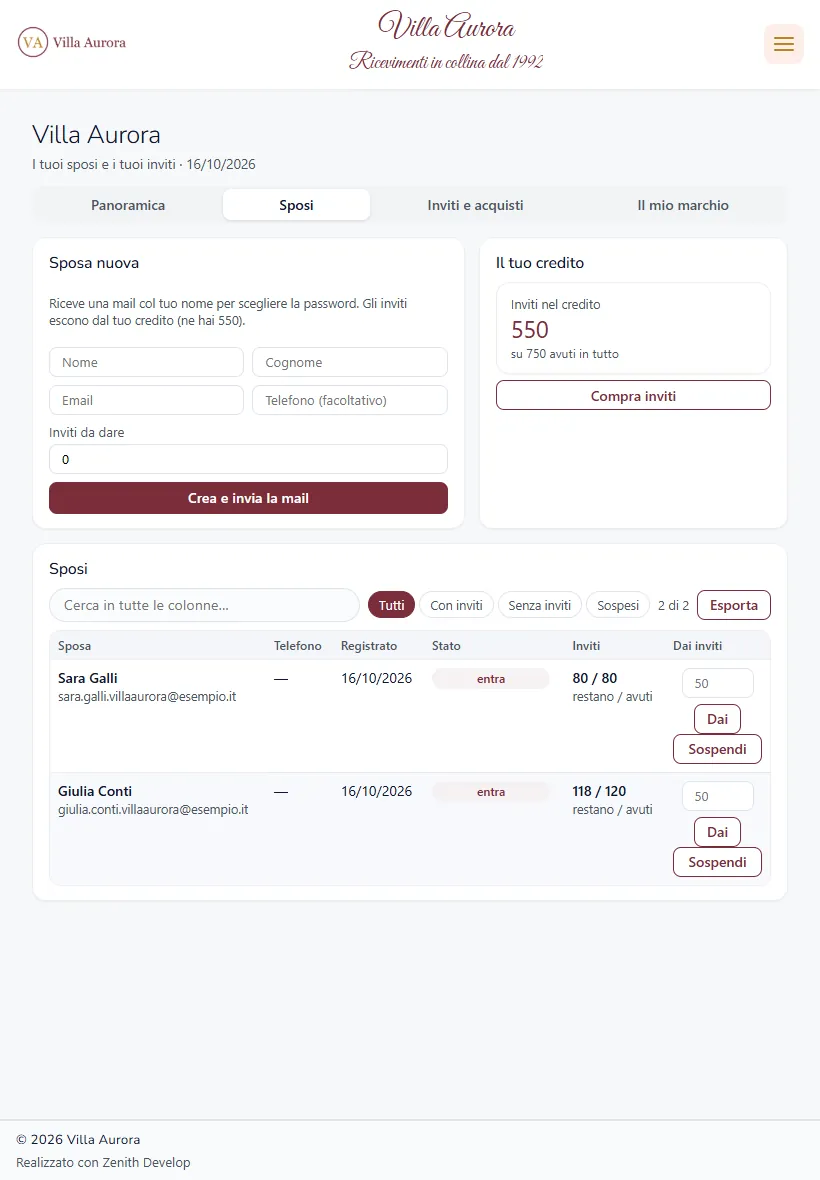The image size is (820, 1180).
Task: Click the Inviti da dare number box
Action: coord(248,459)
